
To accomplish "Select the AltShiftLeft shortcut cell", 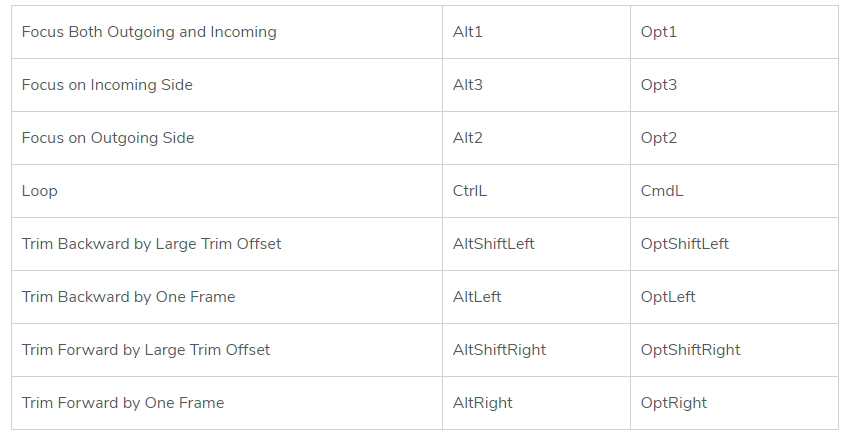I will click(x=494, y=244).
